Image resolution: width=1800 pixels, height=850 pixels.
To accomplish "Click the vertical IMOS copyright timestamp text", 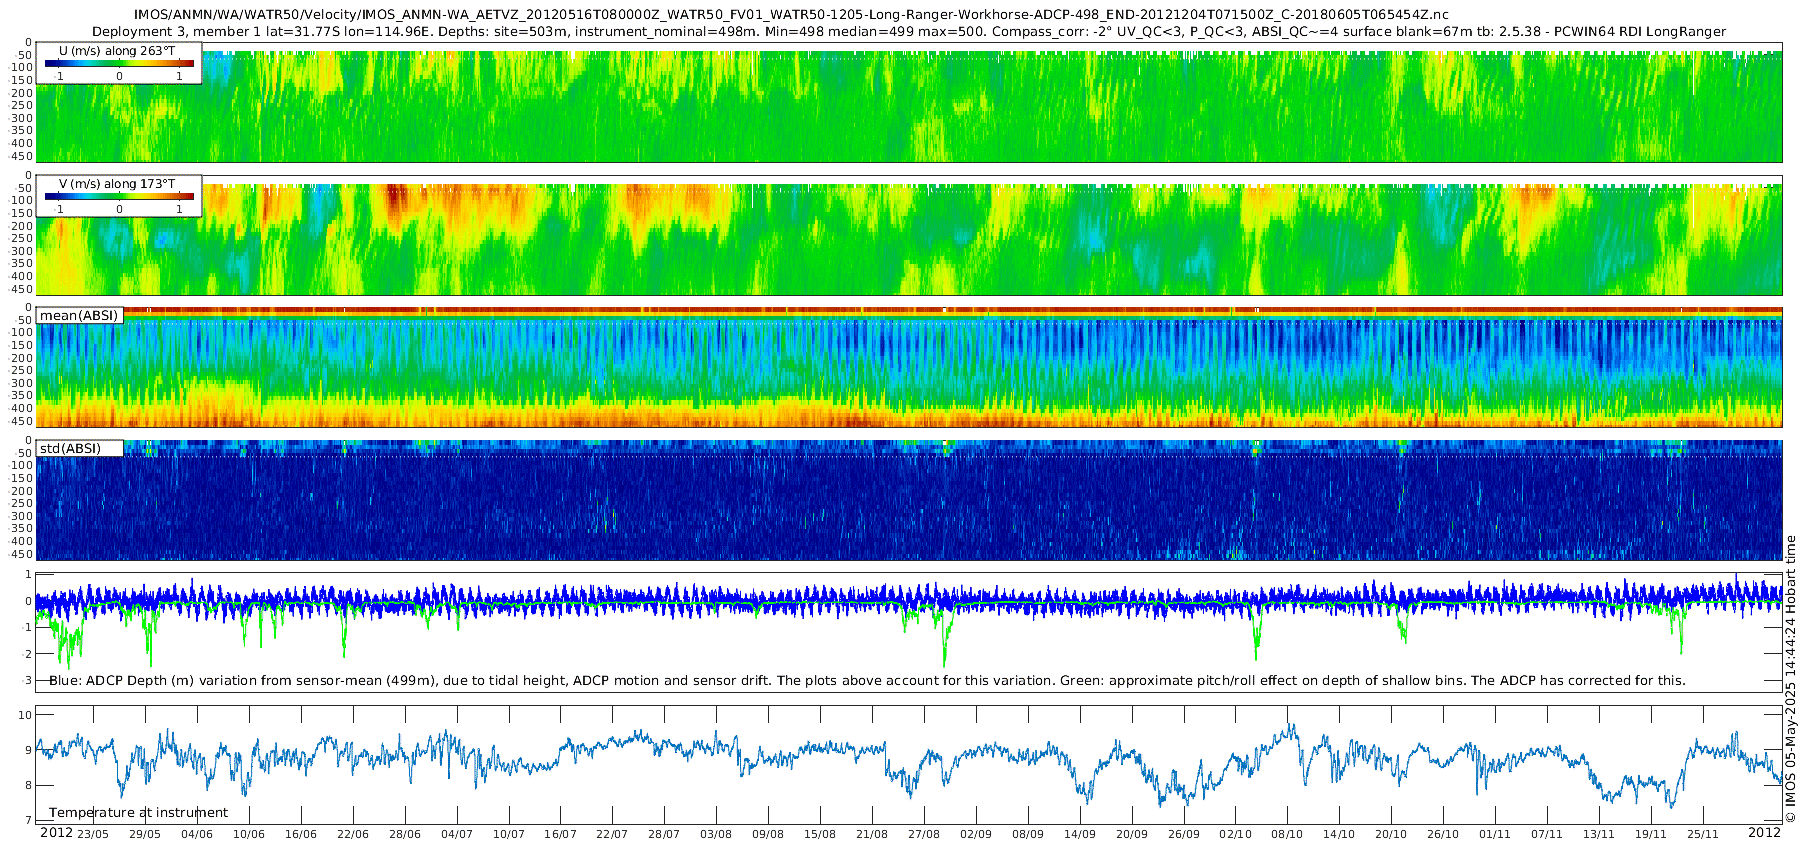I will (x=1790, y=679).
